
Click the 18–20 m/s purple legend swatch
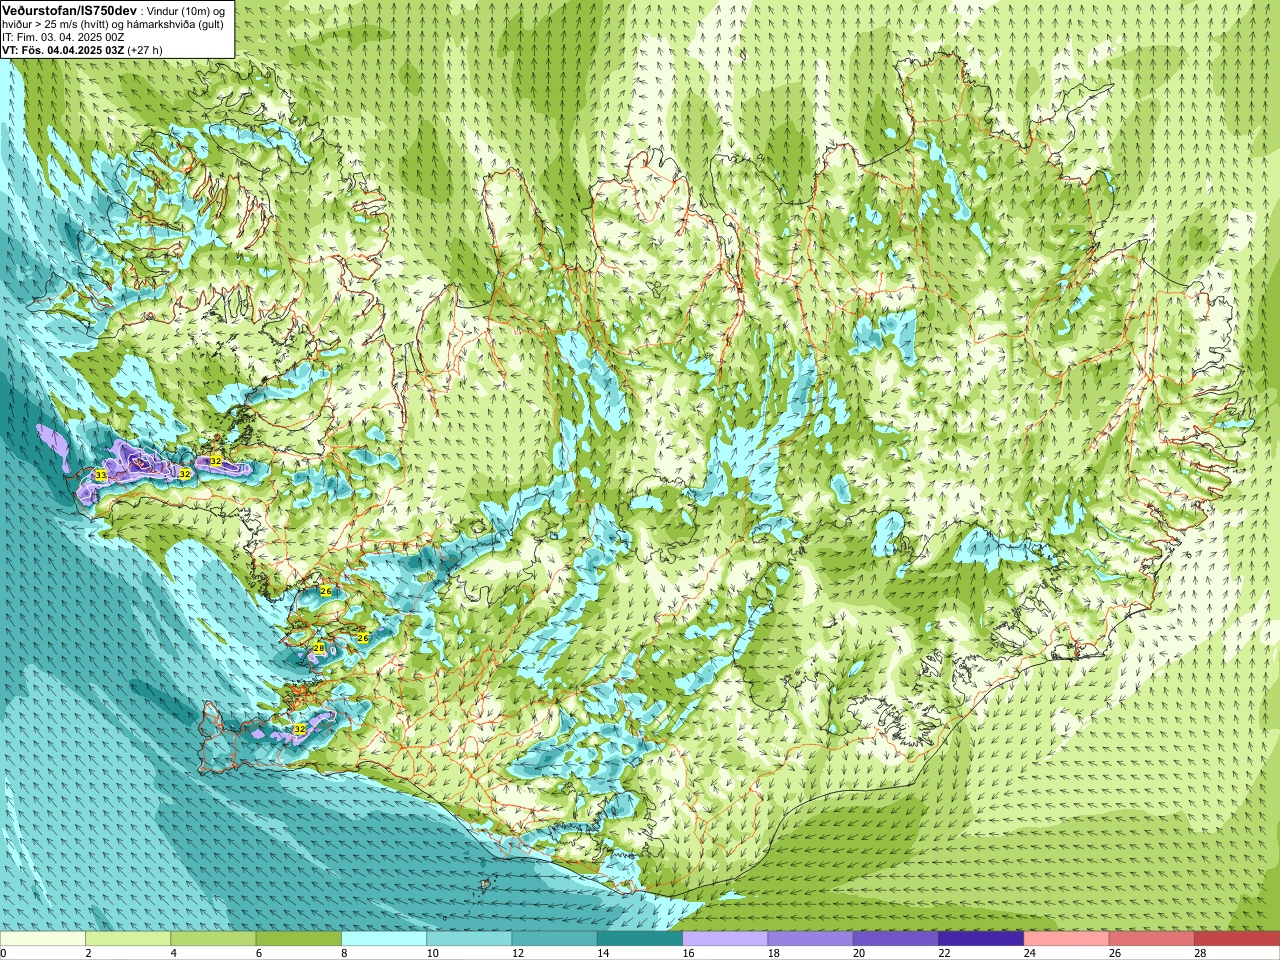coord(810,939)
